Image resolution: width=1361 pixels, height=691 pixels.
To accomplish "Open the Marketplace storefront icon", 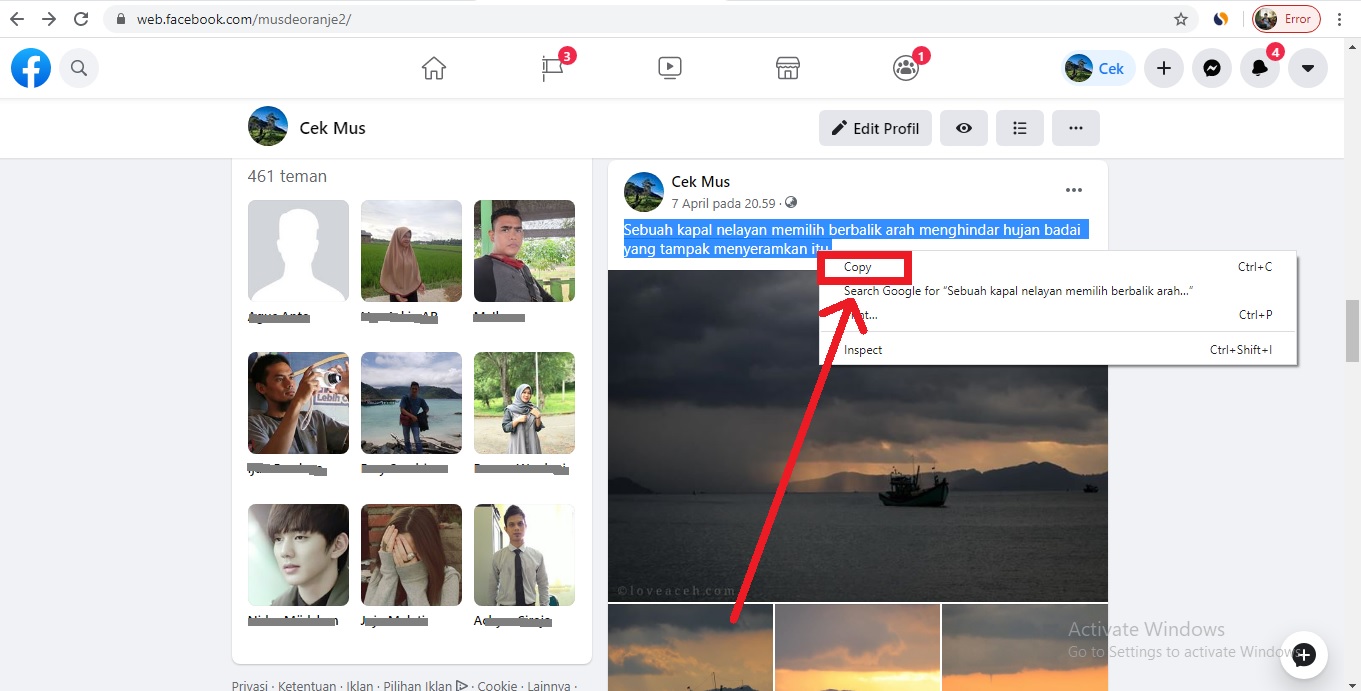I will click(x=787, y=67).
